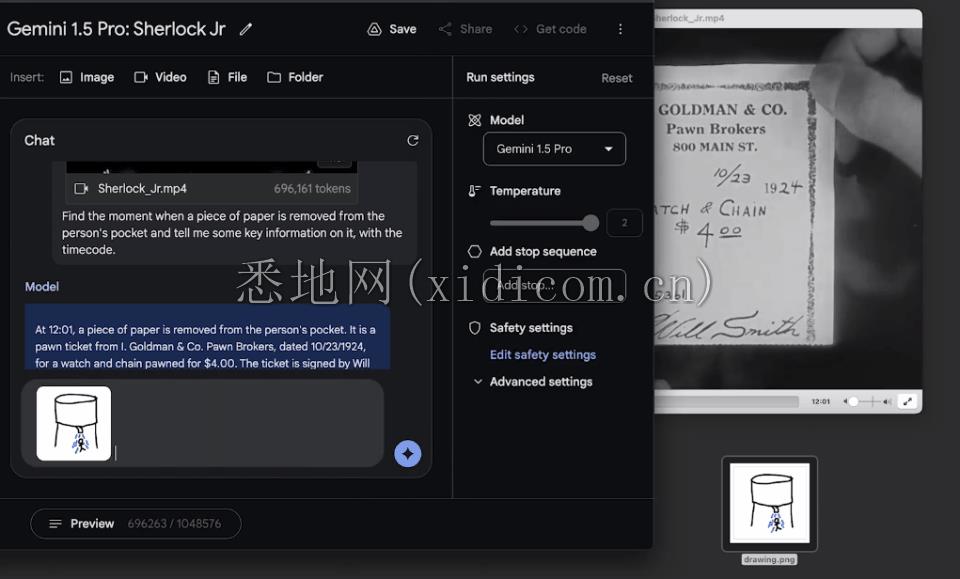The height and width of the screenshot is (579, 960).
Task: Enter fullscreen in the video player
Action: 907,401
